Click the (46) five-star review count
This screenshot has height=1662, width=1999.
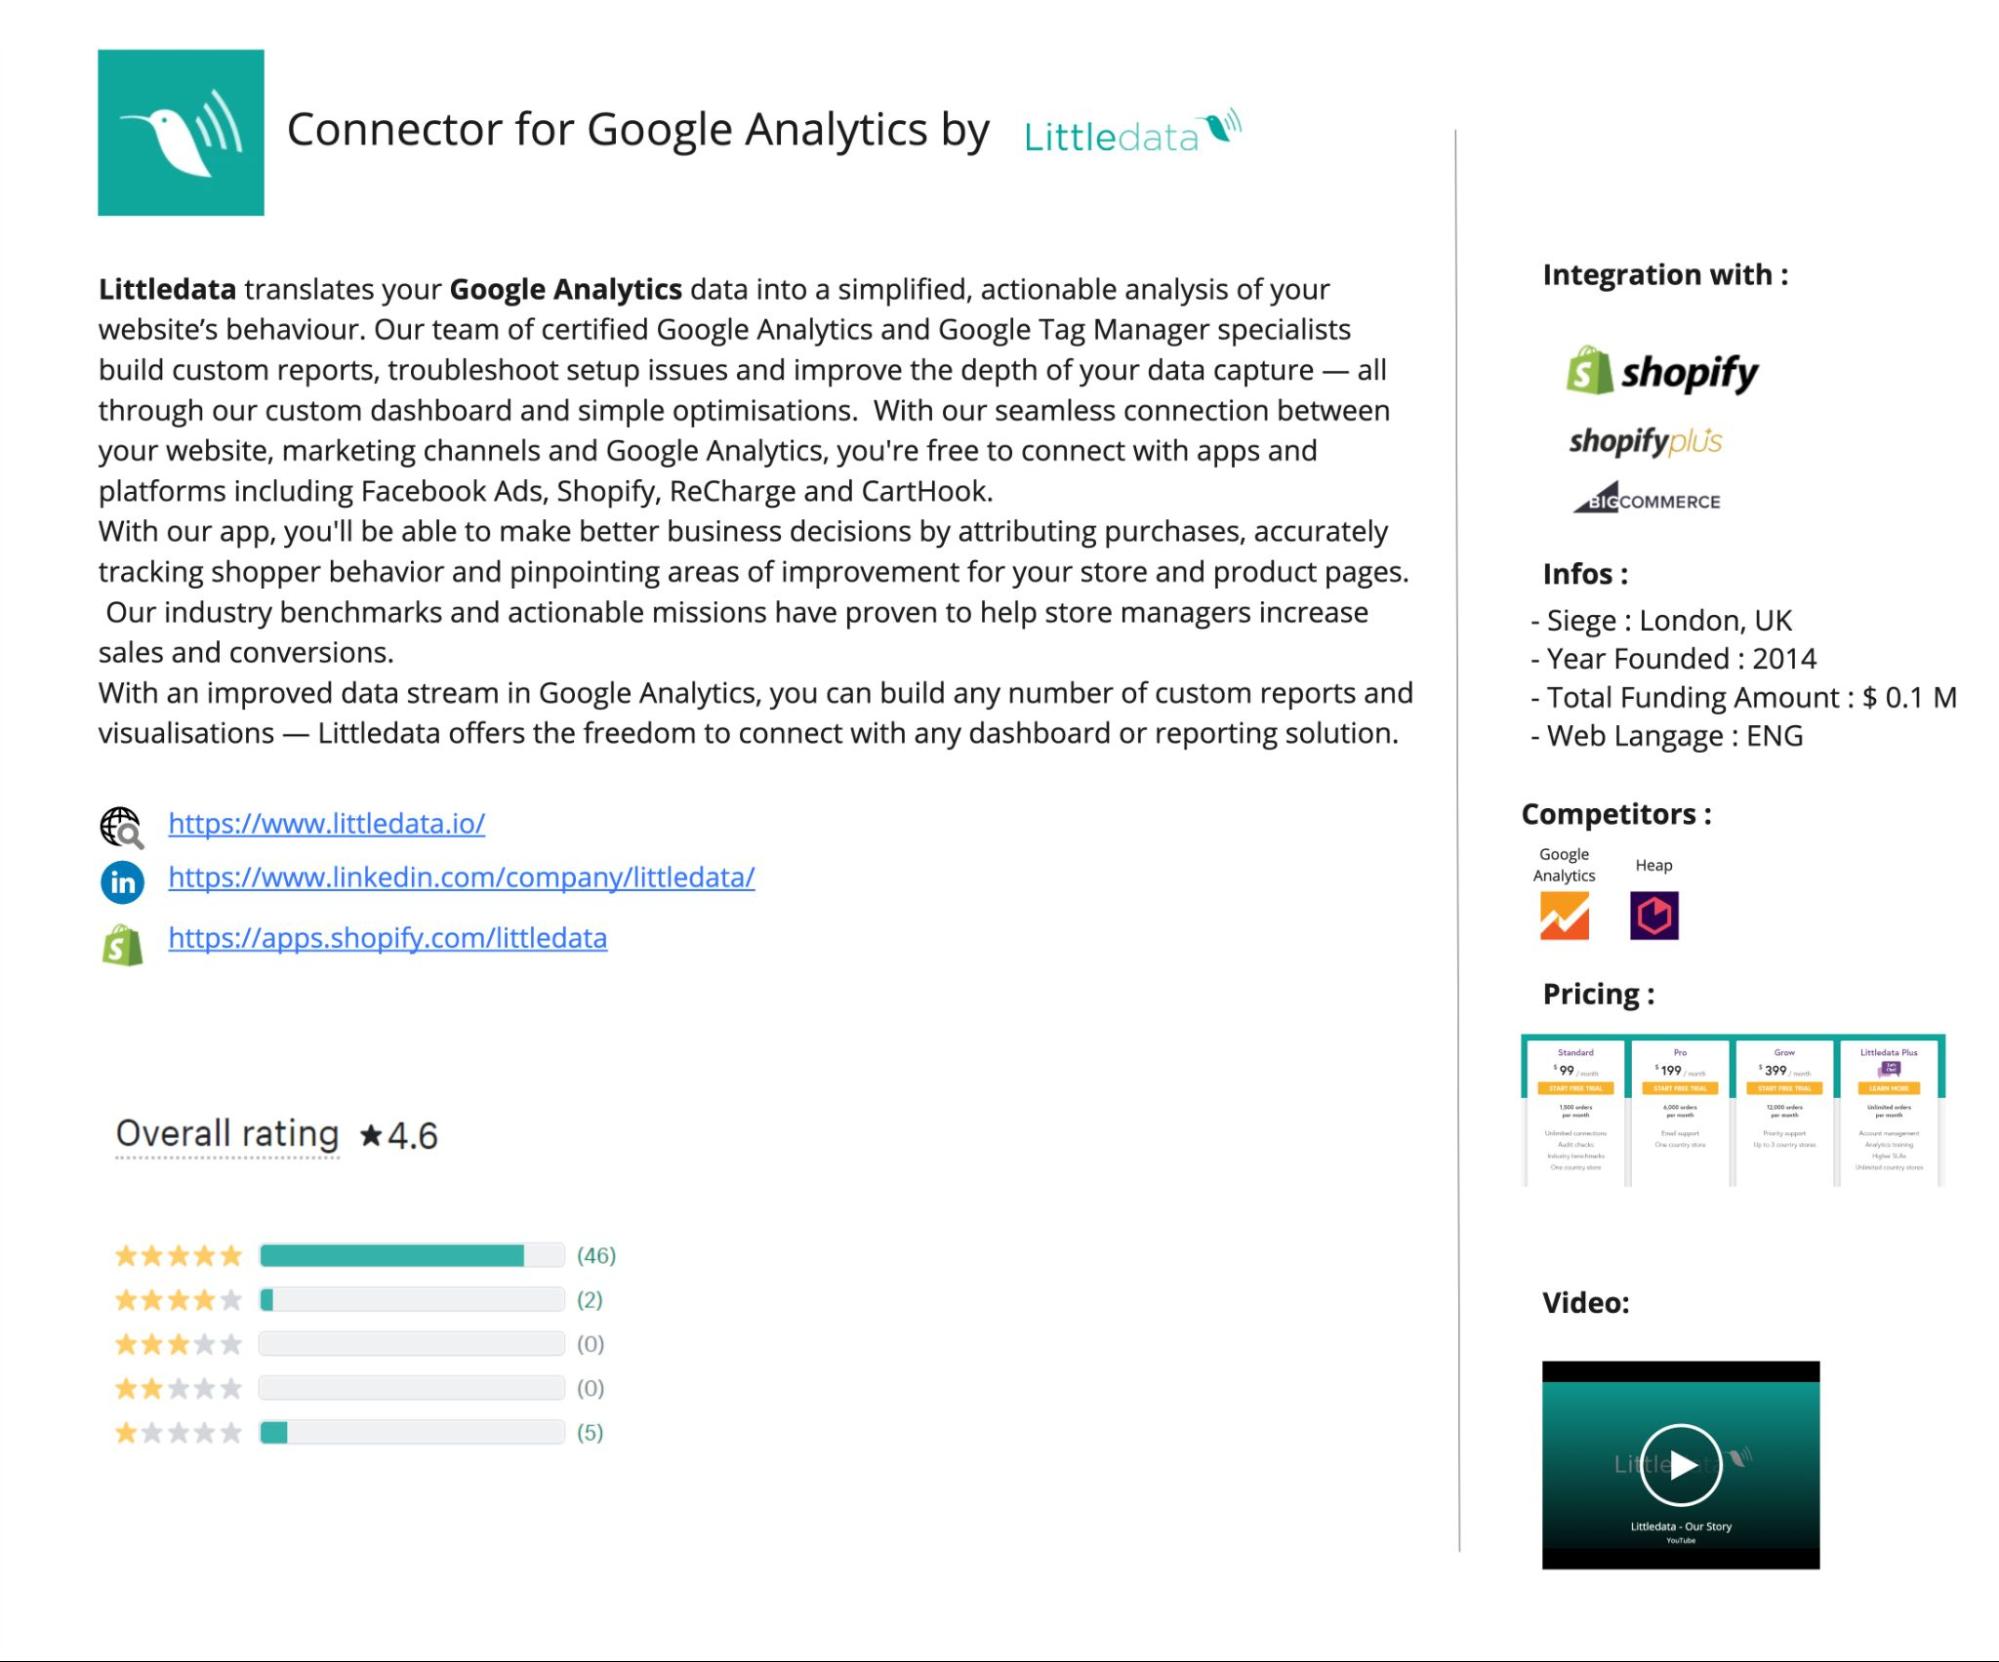pos(596,1255)
